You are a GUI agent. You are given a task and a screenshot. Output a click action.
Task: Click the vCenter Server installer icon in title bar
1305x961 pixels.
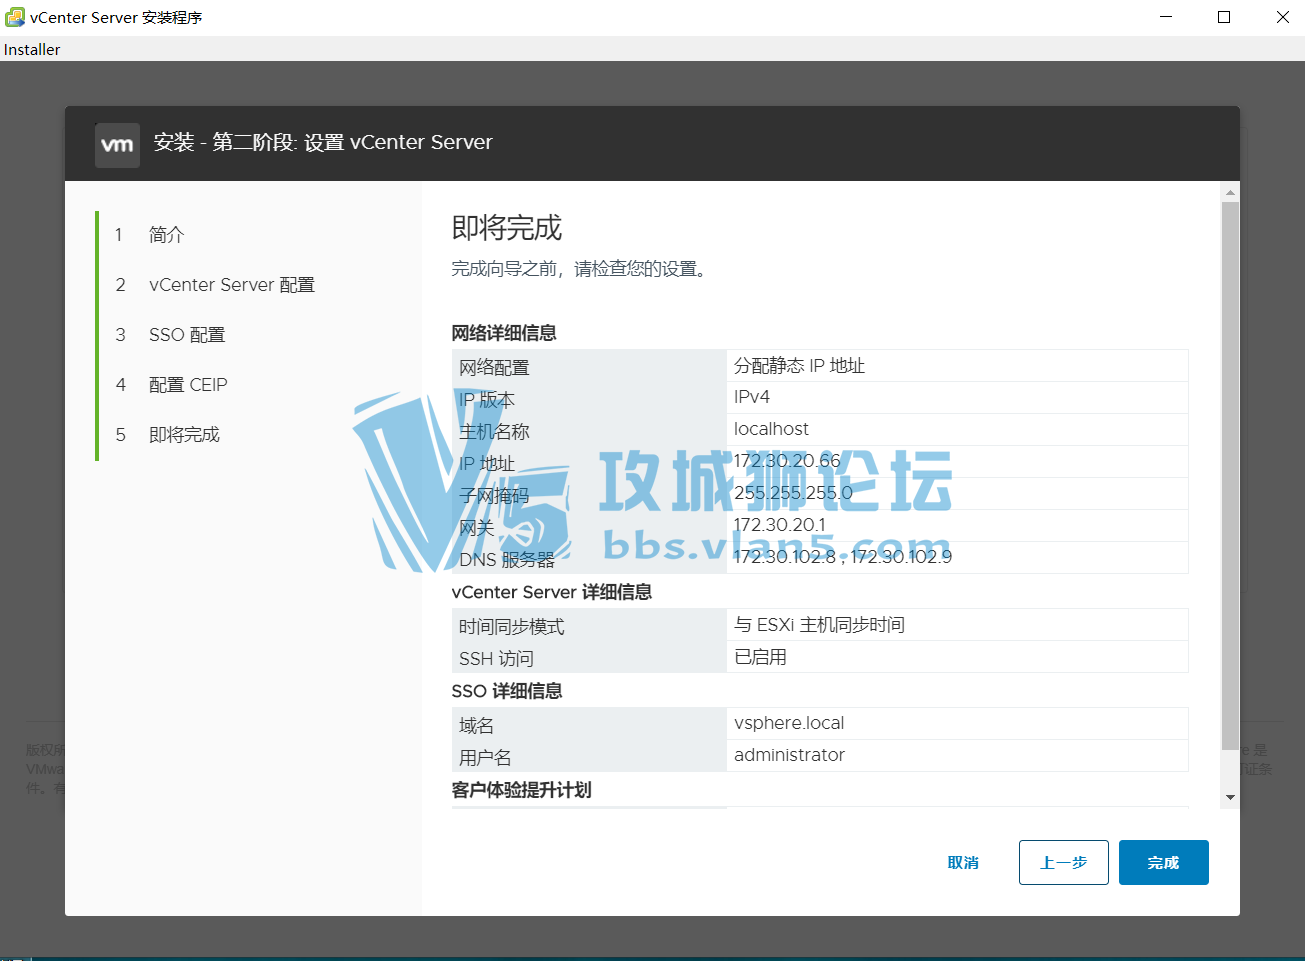coord(13,16)
